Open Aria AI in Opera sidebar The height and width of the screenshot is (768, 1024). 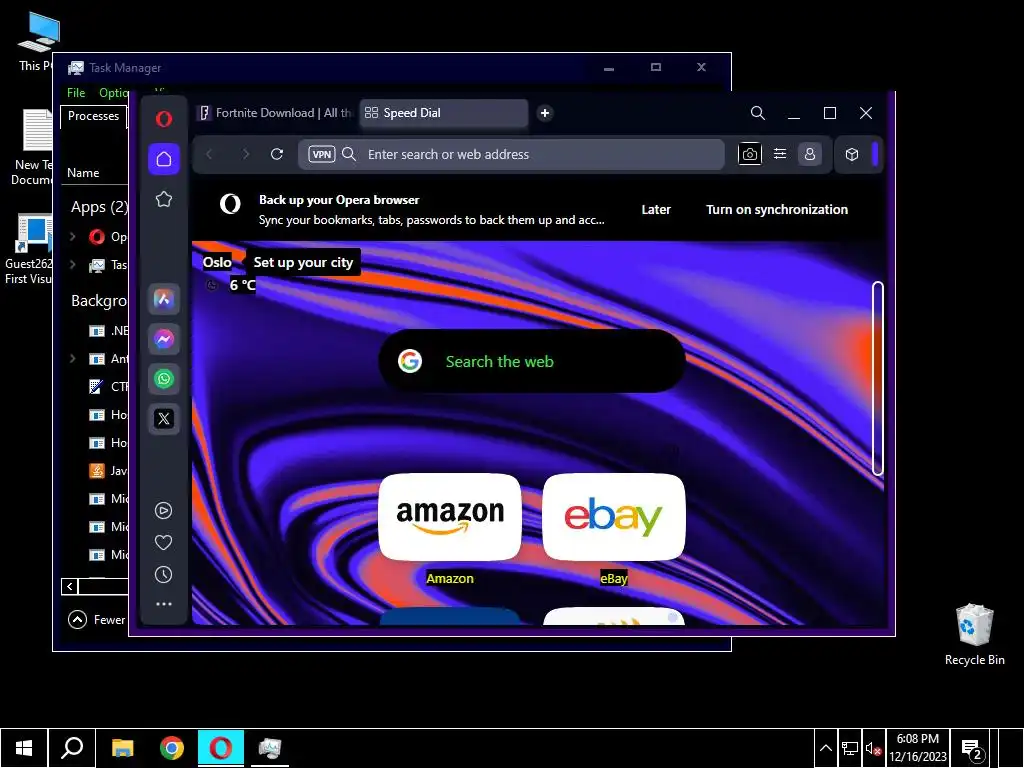point(164,299)
